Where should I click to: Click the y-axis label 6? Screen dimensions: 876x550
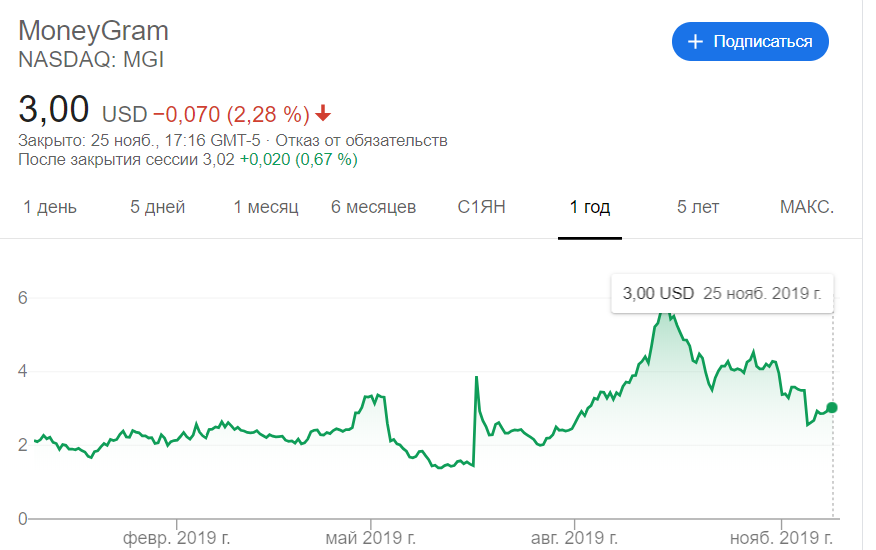[22, 298]
